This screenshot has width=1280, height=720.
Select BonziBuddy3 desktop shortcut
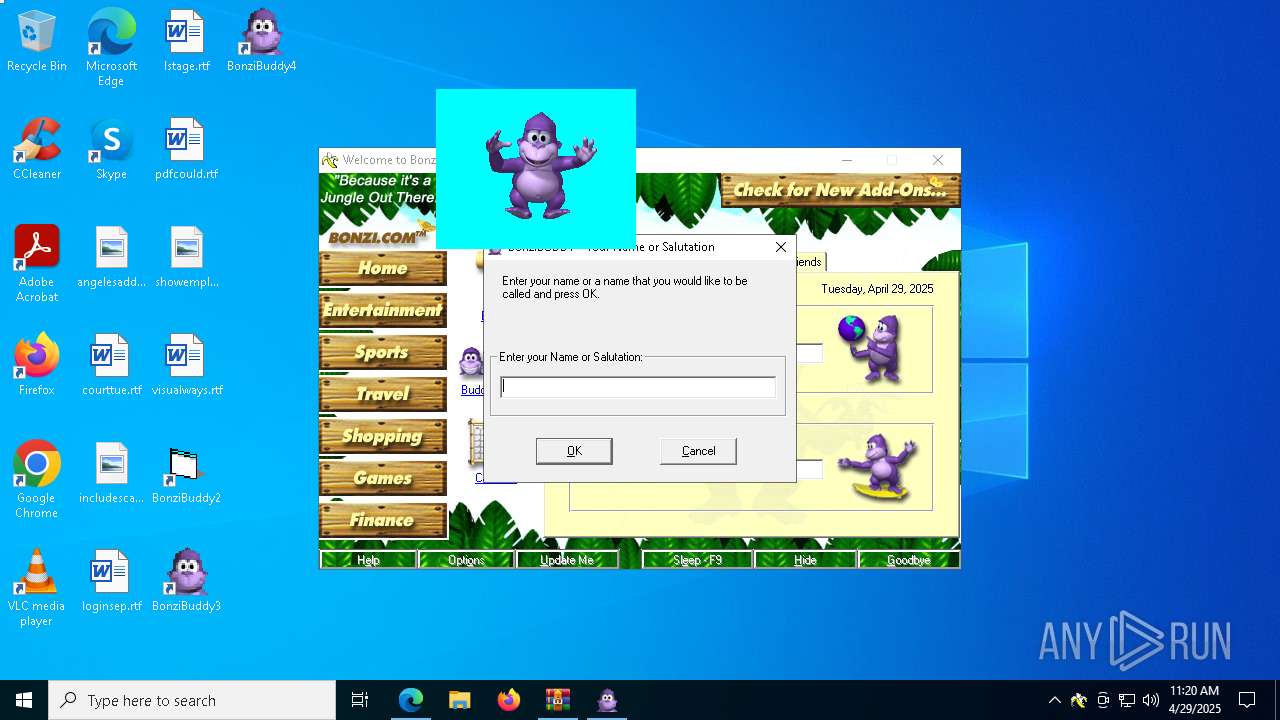pos(186,582)
